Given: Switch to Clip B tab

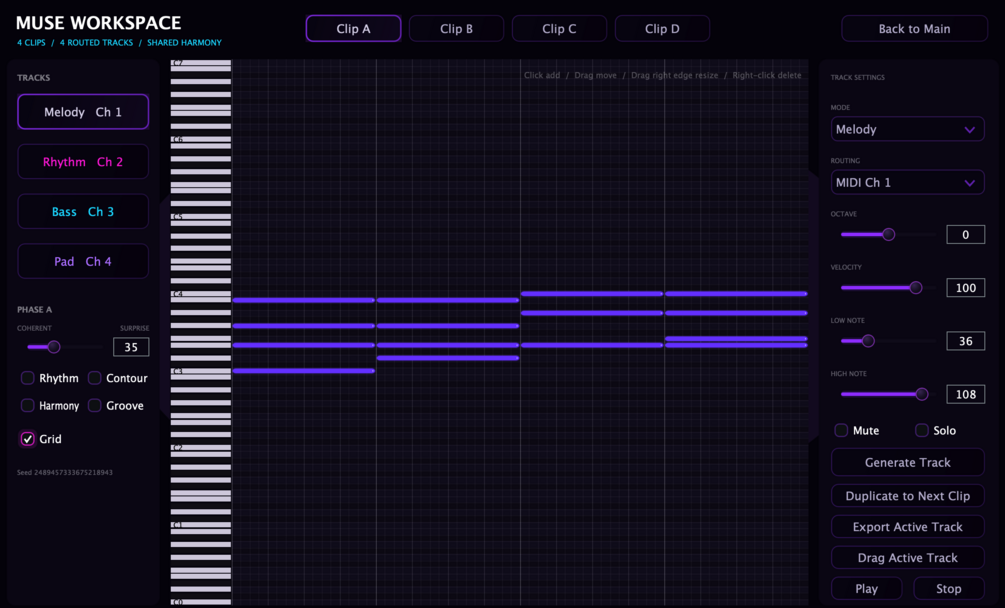Looking at the screenshot, I should coord(456,29).
